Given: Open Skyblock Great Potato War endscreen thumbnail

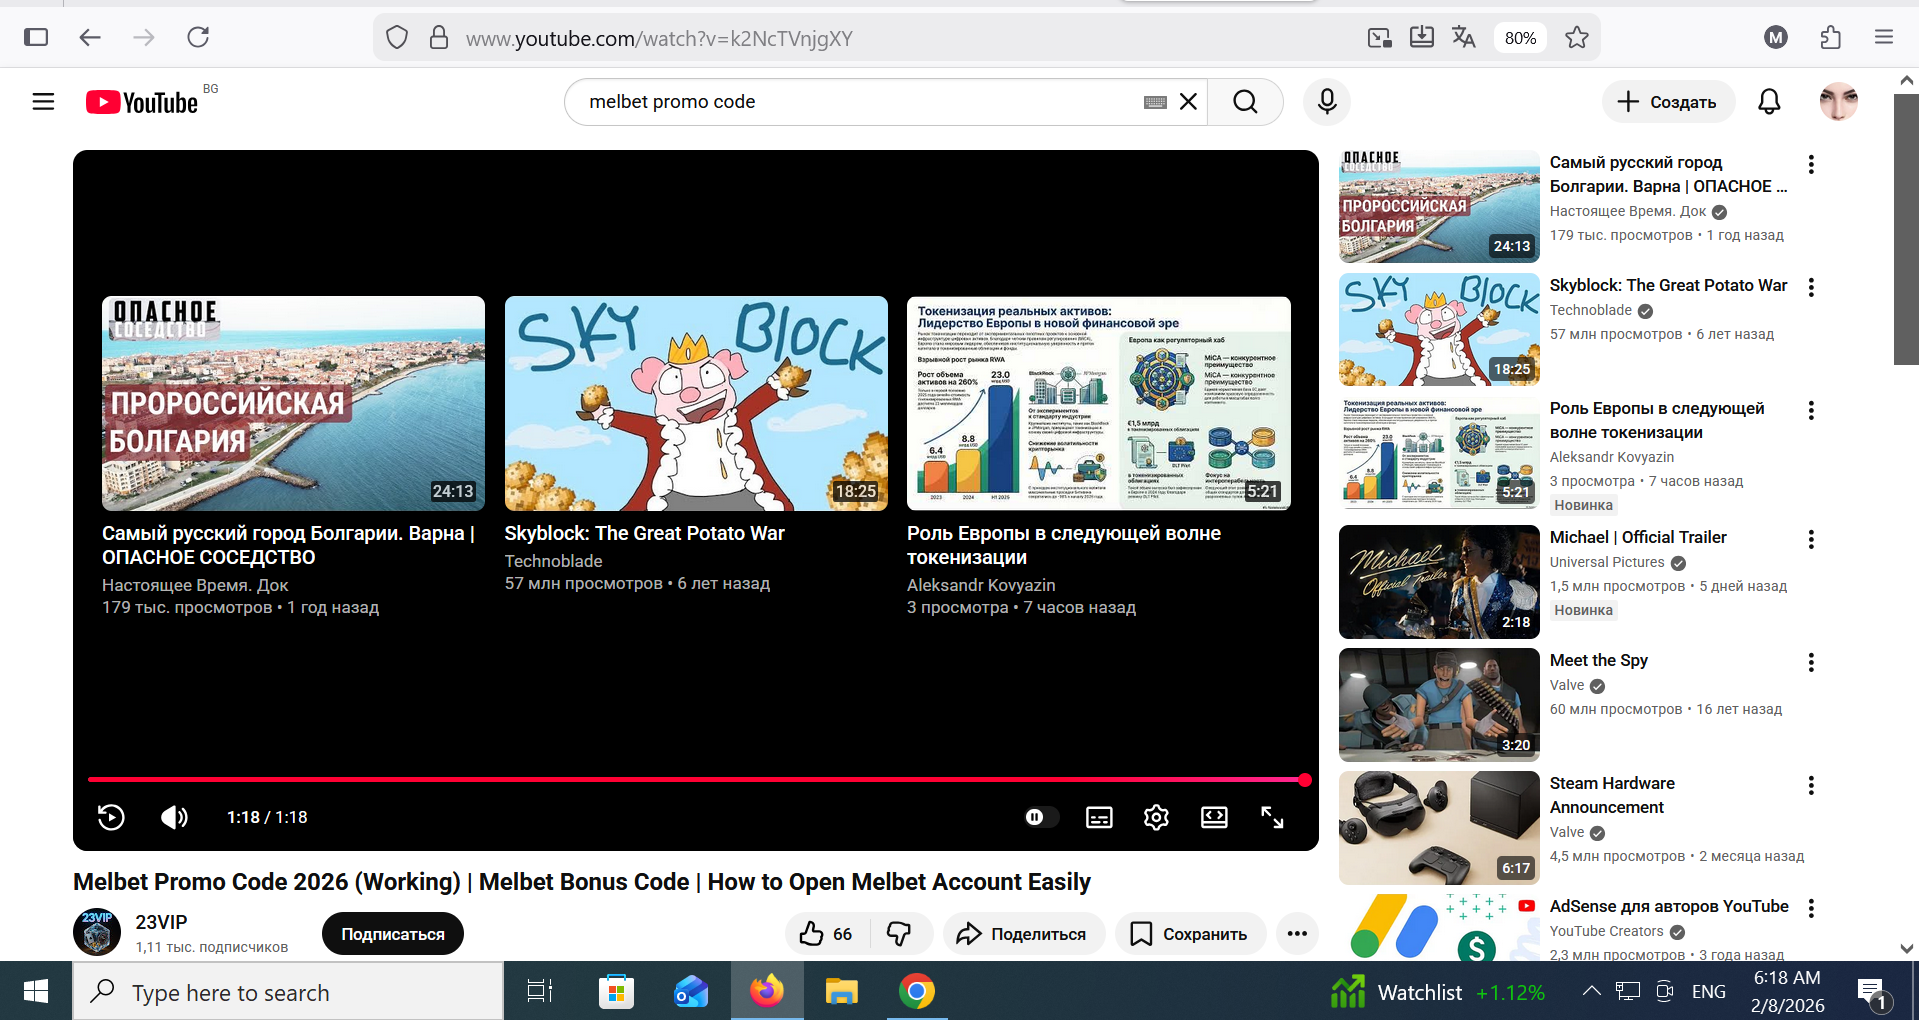Looking at the screenshot, I should pos(696,403).
